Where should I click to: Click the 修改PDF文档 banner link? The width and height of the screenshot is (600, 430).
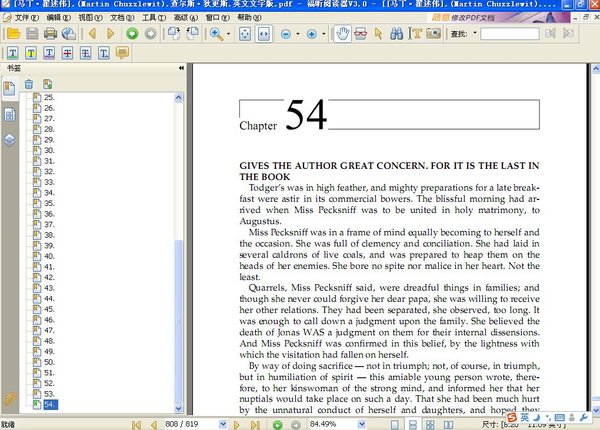(x=473, y=18)
